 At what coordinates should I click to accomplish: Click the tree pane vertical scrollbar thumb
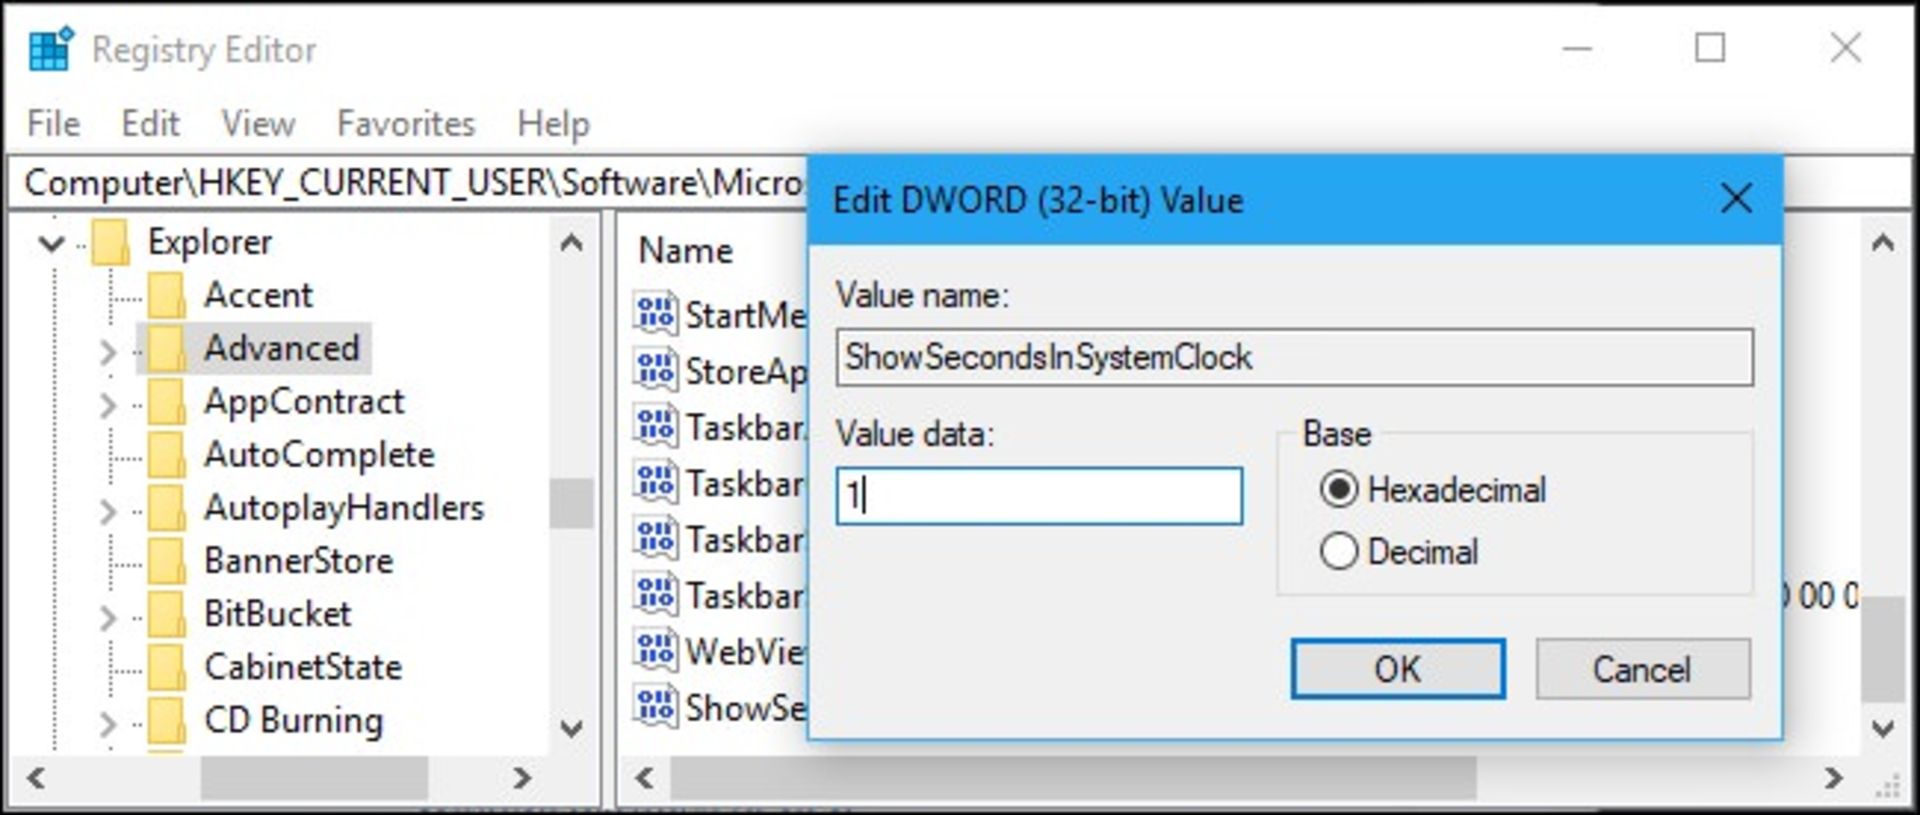click(x=571, y=503)
